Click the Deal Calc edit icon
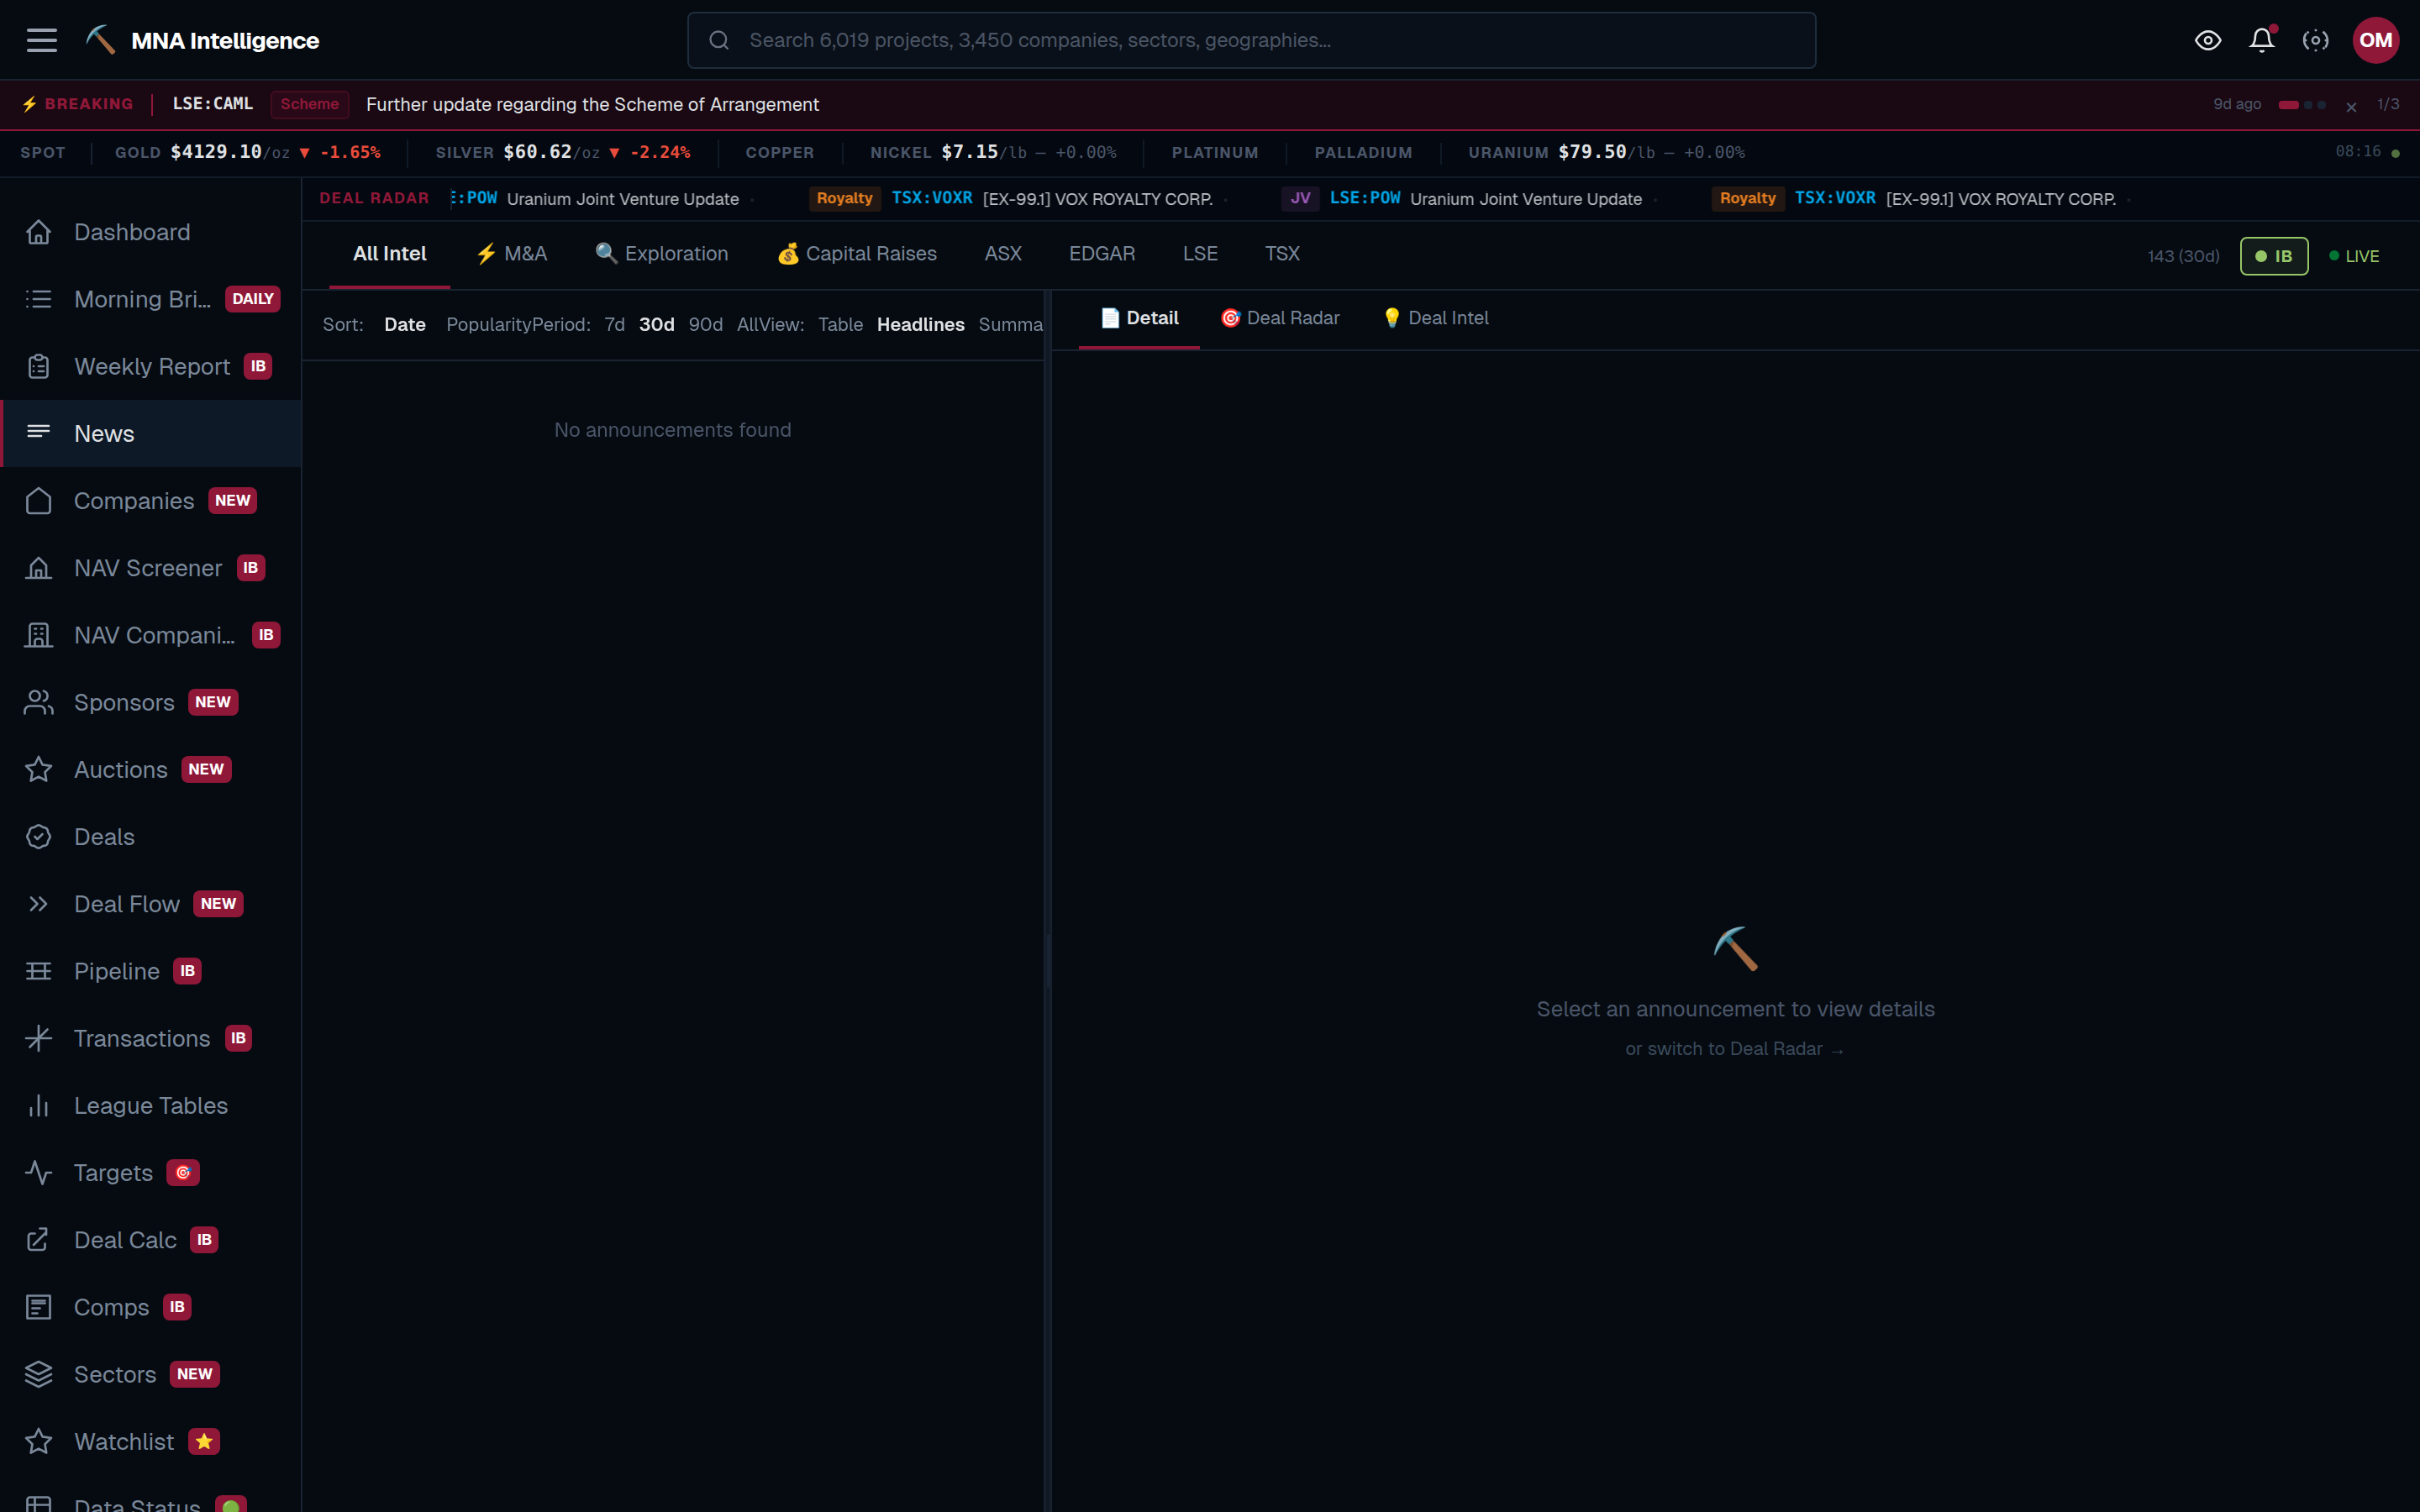Viewport: 2420px width, 1512px height. pos(38,1240)
